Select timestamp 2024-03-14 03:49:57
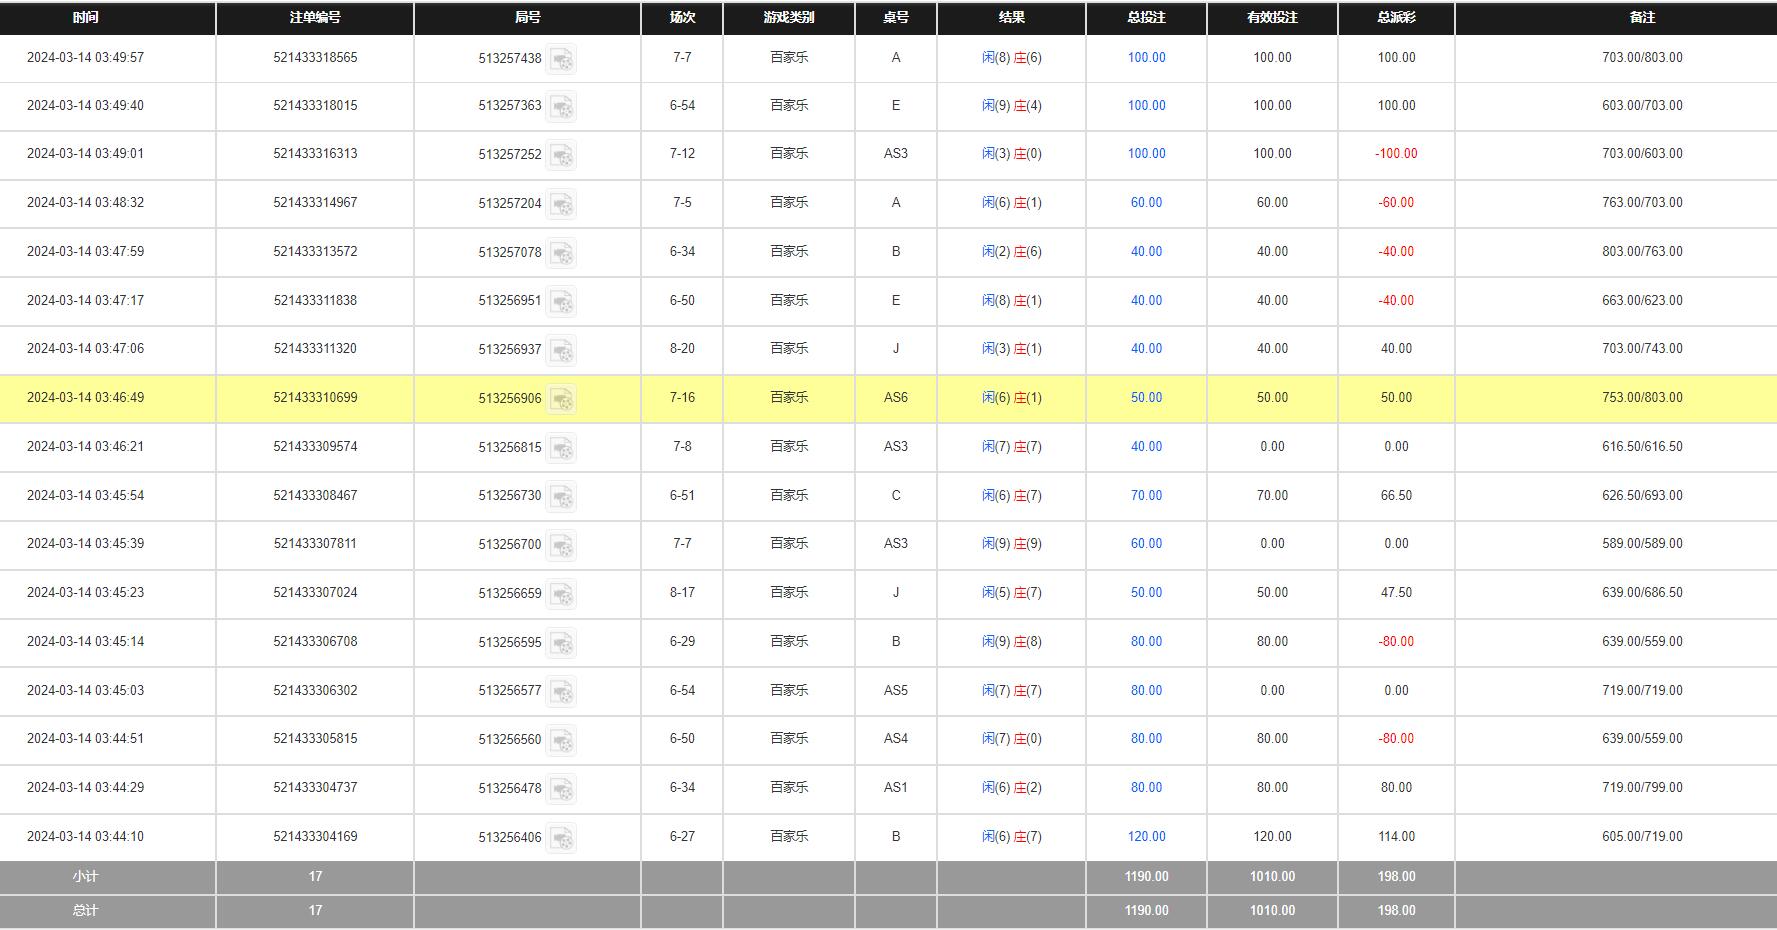The width and height of the screenshot is (1777, 930). coord(85,58)
